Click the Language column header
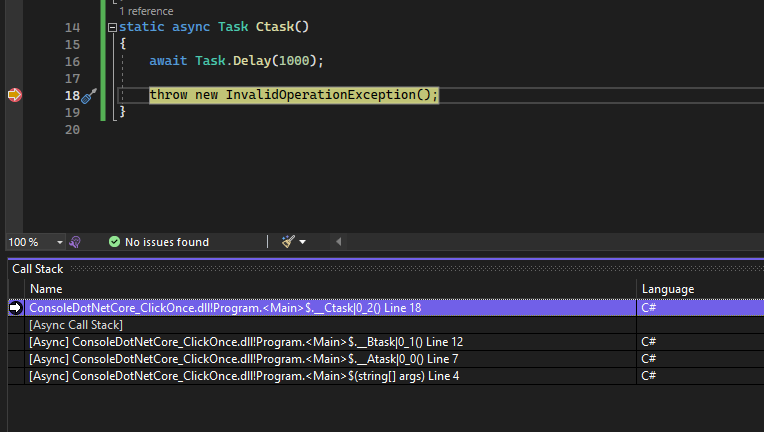Image resolution: width=764 pixels, height=432 pixels. coord(667,289)
